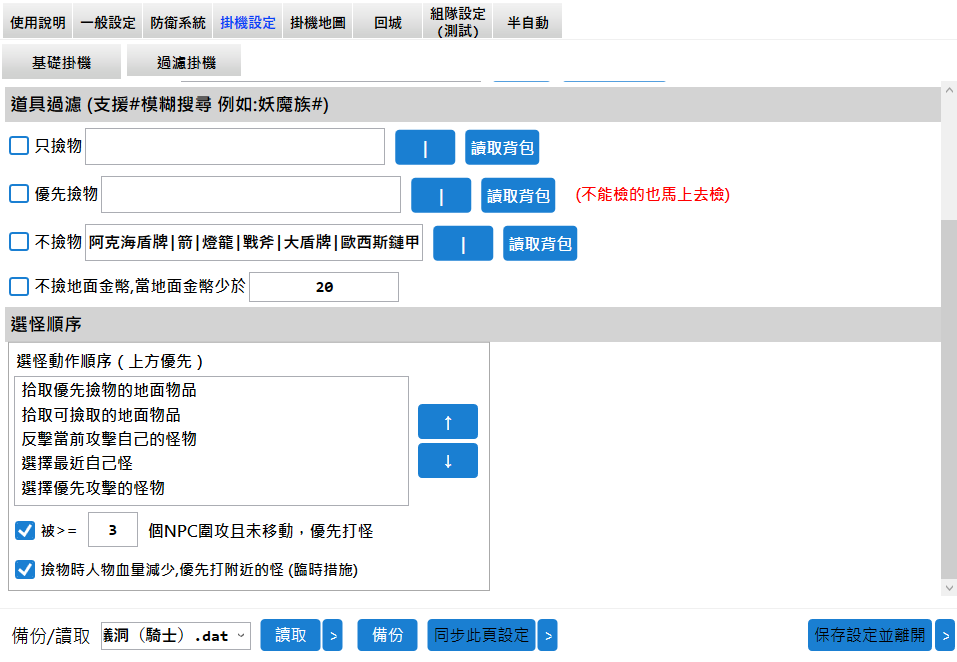This screenshot has height=662, width=957.
Task: Click the scrollbar up arrow
Action: (949, 90)
